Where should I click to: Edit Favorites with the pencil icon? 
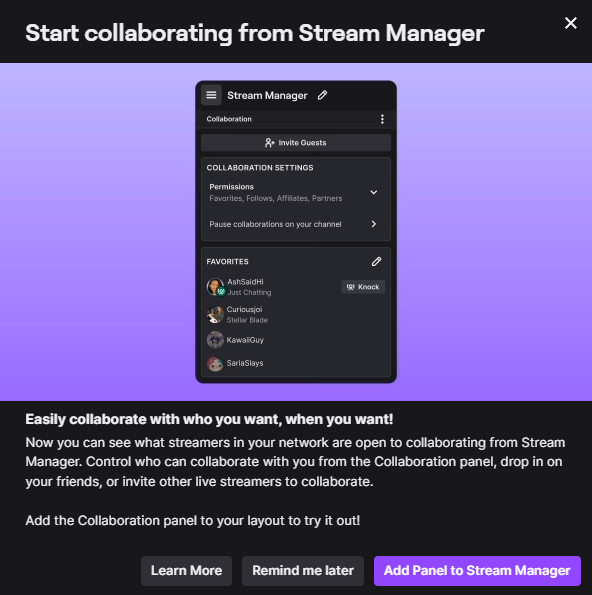pyautogui.click(x=376, y=261)
